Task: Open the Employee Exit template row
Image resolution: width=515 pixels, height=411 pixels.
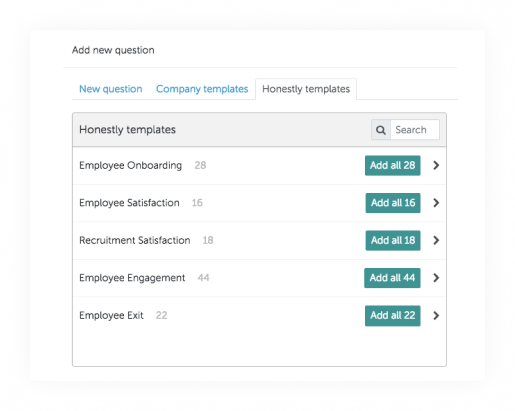Action: click(259, 315)
